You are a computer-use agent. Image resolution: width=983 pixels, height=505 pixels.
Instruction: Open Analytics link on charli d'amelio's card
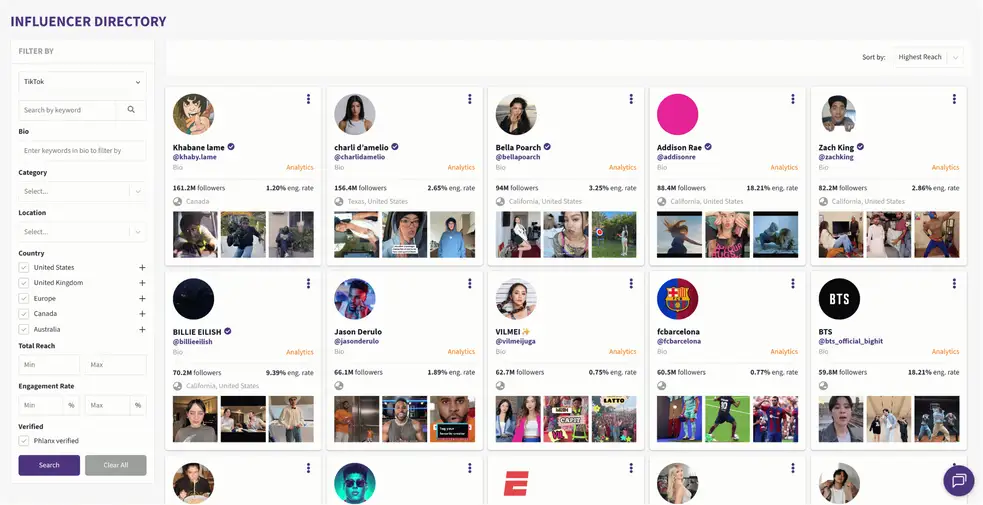tap(461, 168)
